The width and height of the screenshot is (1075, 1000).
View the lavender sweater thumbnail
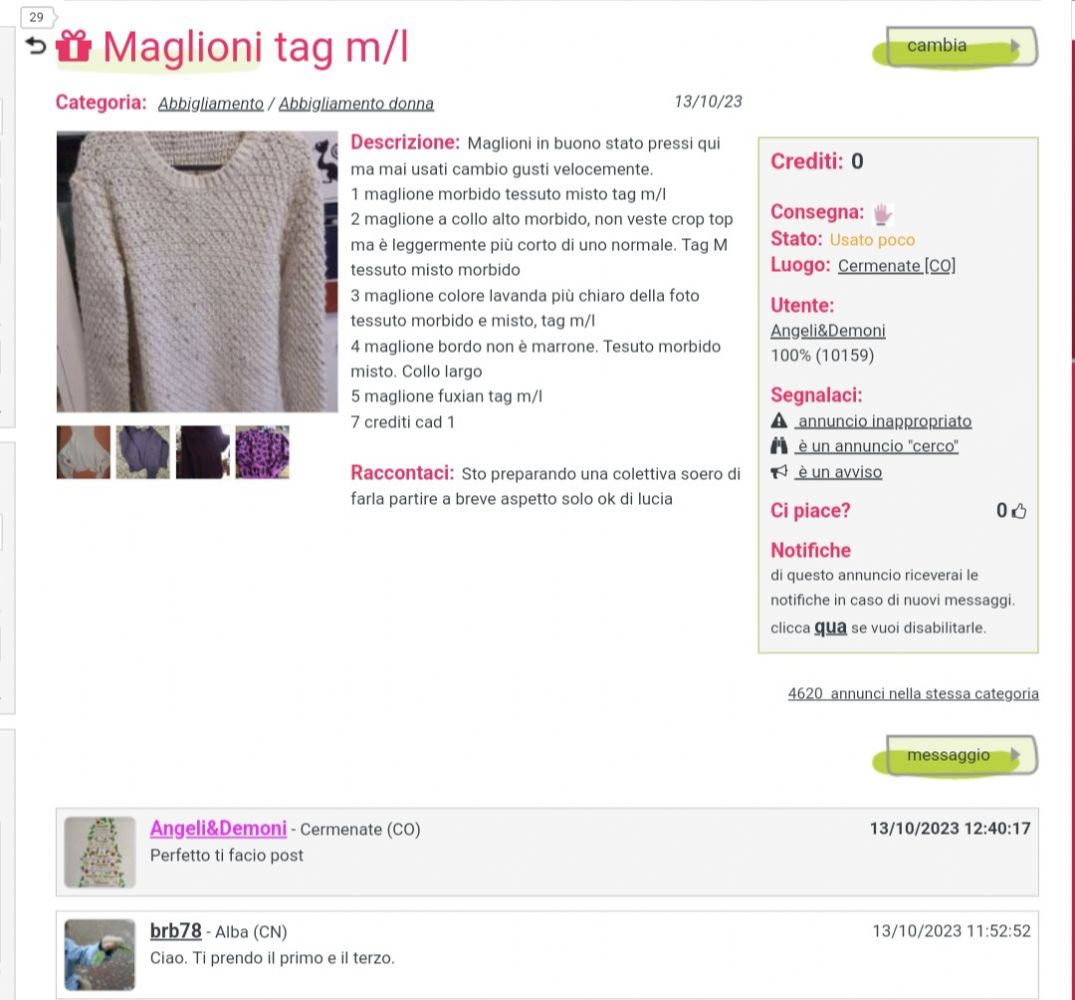pos(143,452)
